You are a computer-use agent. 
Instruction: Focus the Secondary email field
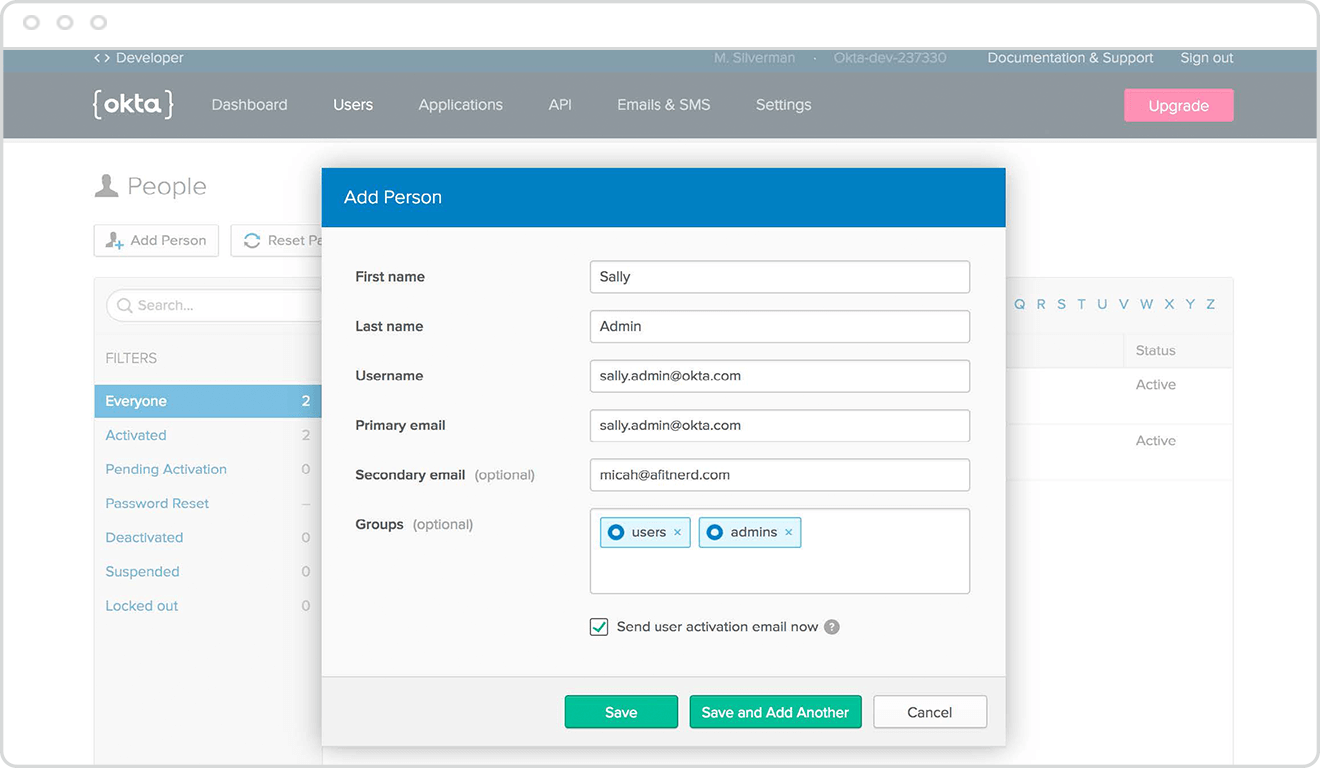(x=779, y=475)
